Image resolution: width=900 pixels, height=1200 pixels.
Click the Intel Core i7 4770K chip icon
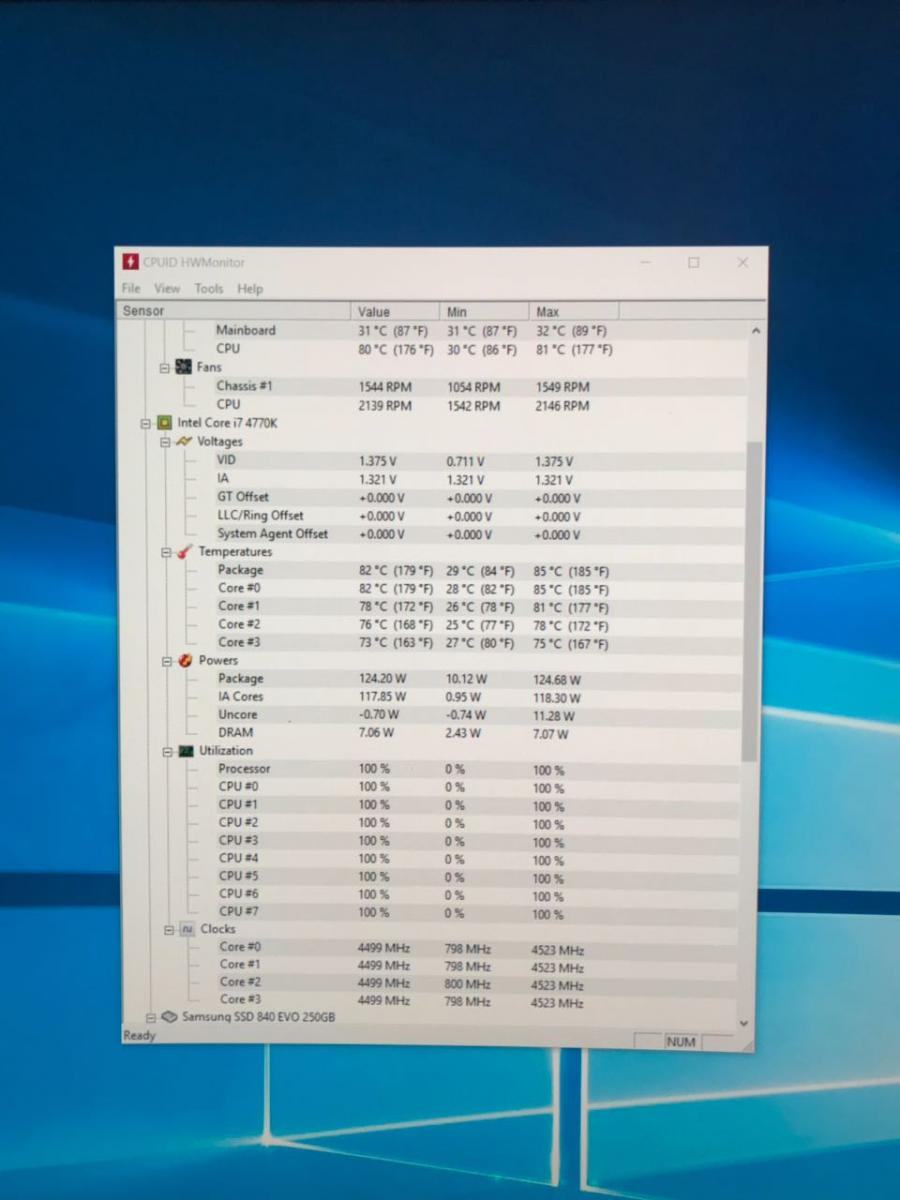pyautogui.click(x=165, y=423)
